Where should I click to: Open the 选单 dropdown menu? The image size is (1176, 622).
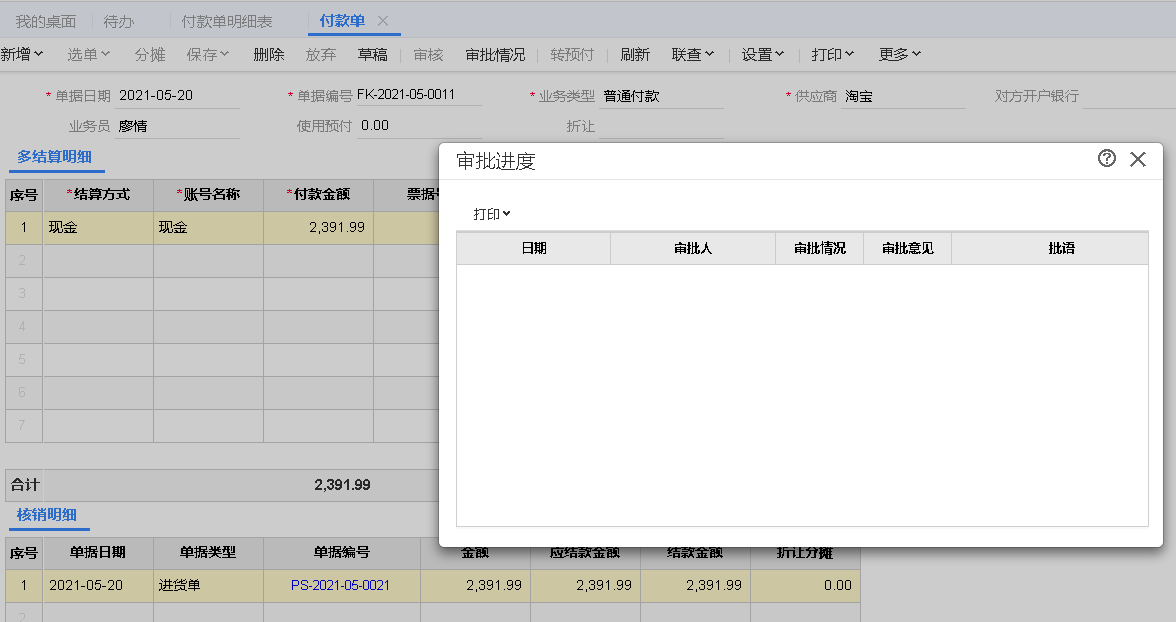pyautogui.click(x=88, y=54)
